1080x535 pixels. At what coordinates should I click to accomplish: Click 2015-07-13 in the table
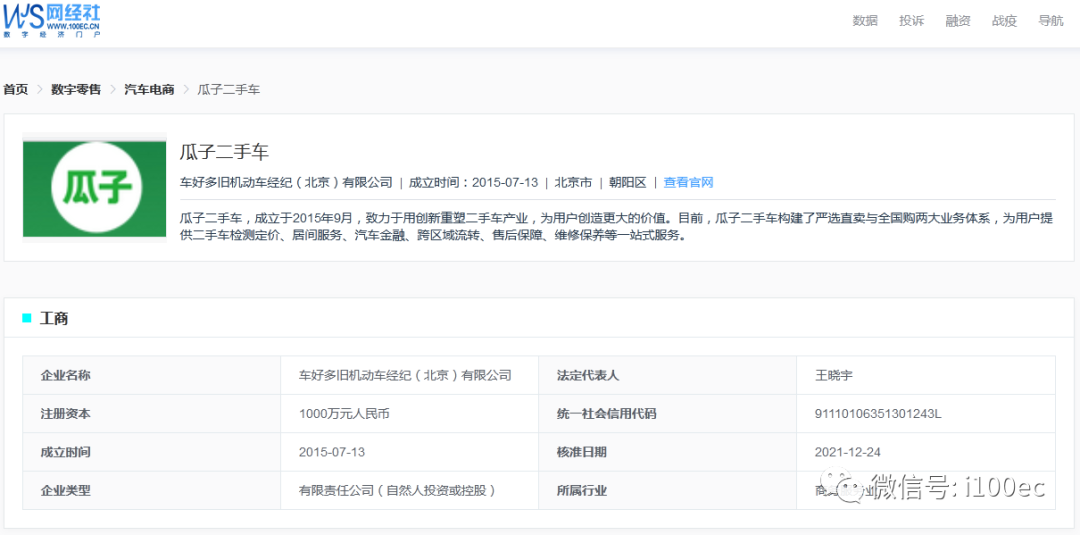[331, 452]
